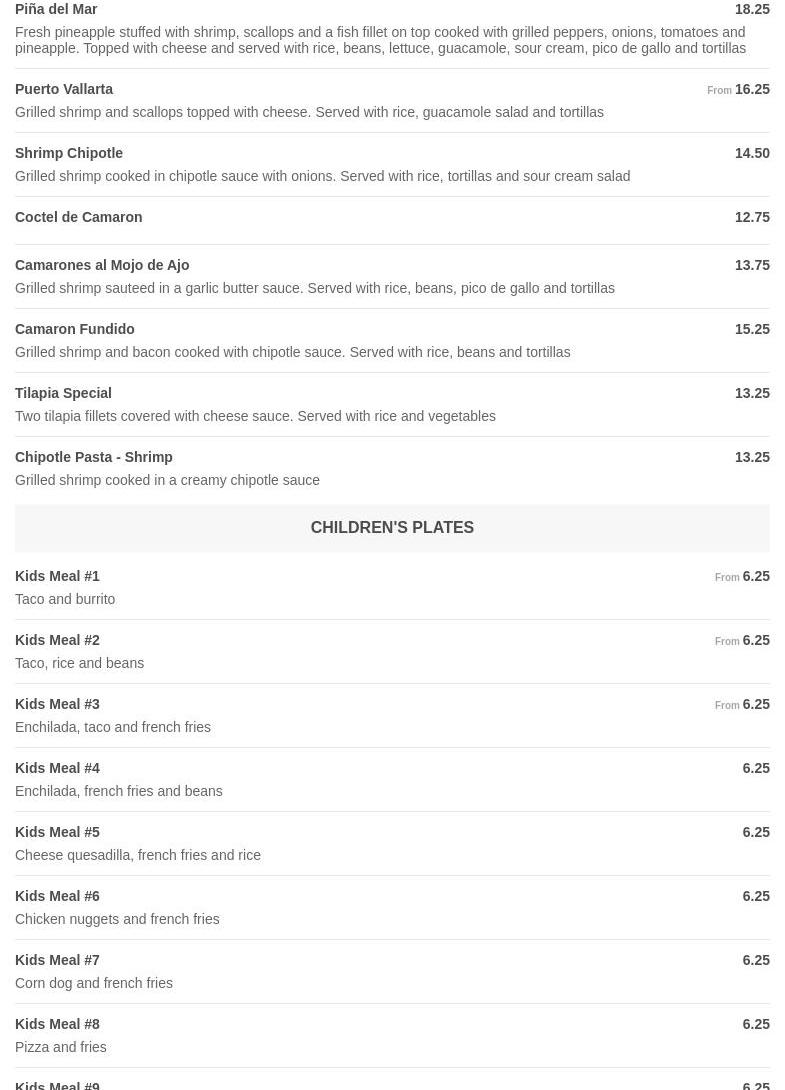Select Kids Meal #7 corn dog

(57, 960)
